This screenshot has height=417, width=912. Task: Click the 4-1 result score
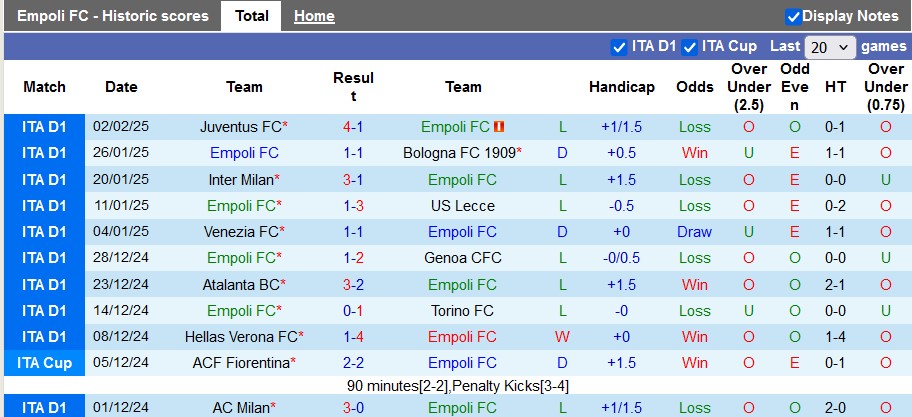pos(353,127)
